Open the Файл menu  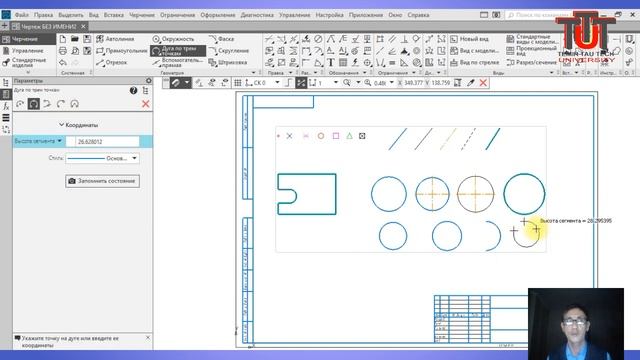tap(22, 15)
